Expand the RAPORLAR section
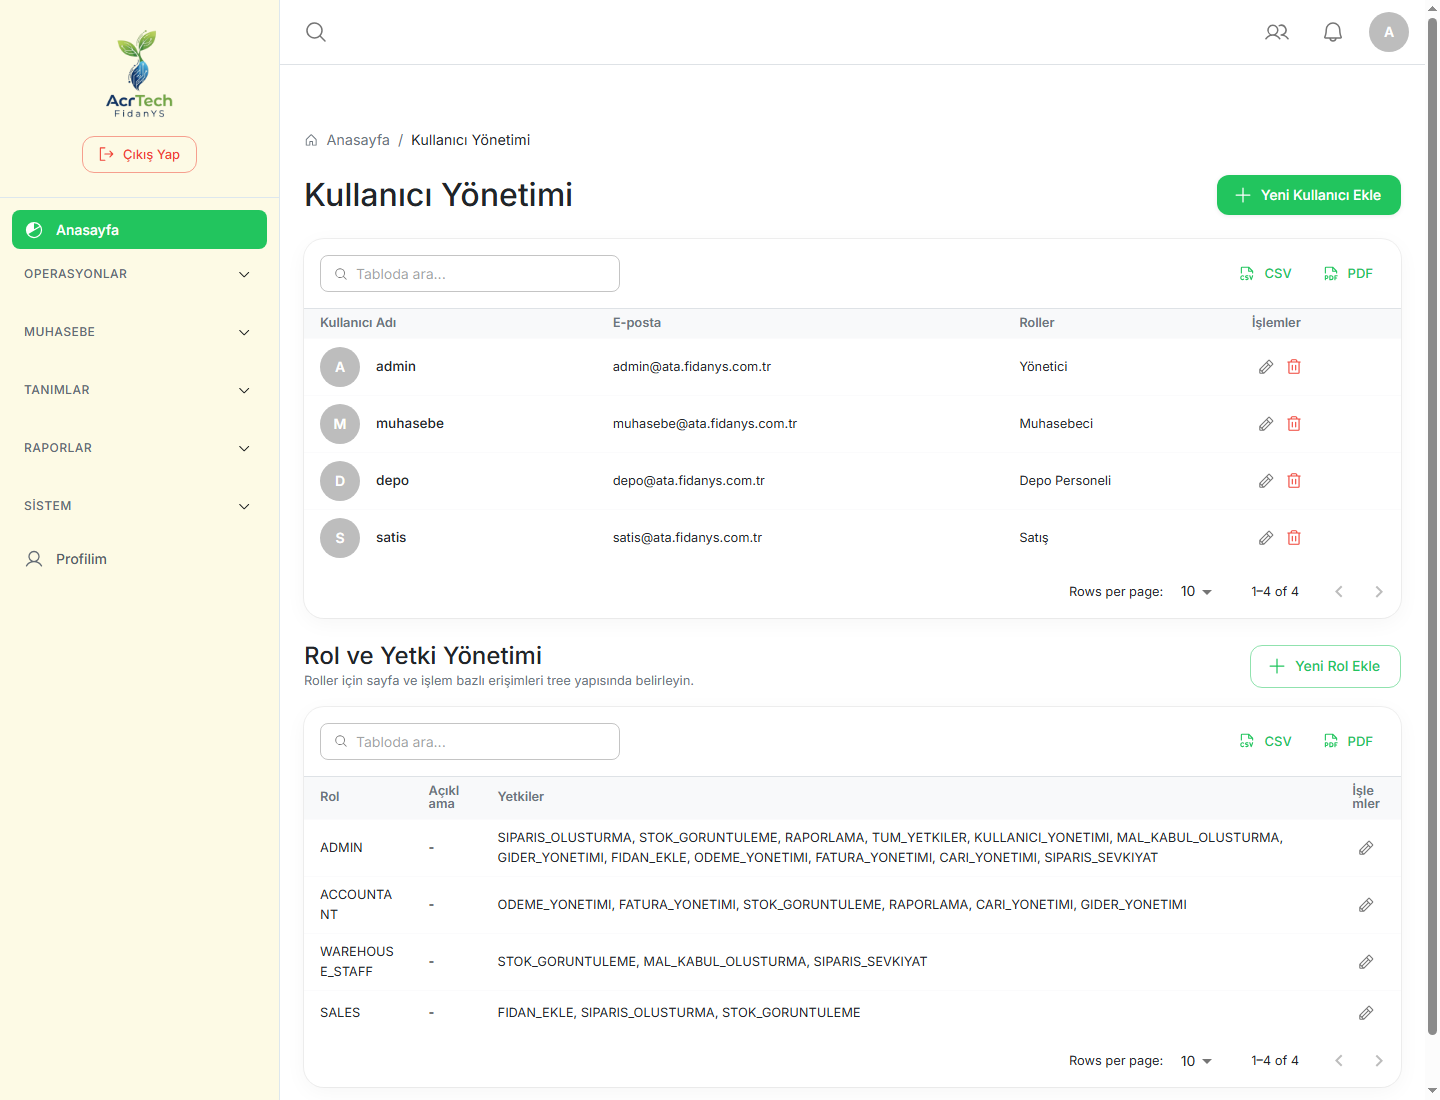1440x1100 pixels. pos(139,448)
